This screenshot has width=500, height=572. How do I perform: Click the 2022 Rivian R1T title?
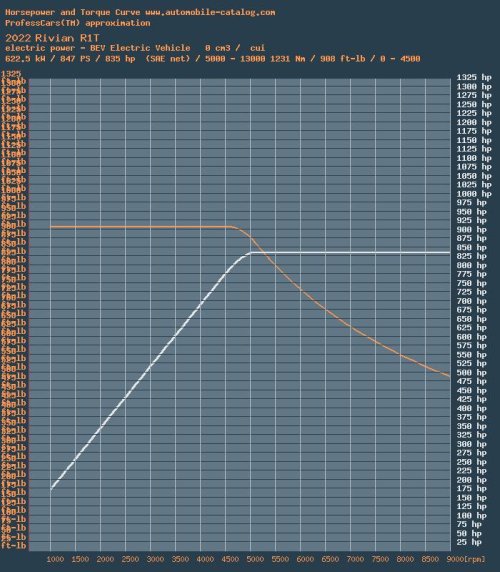(x=52, y=38)
